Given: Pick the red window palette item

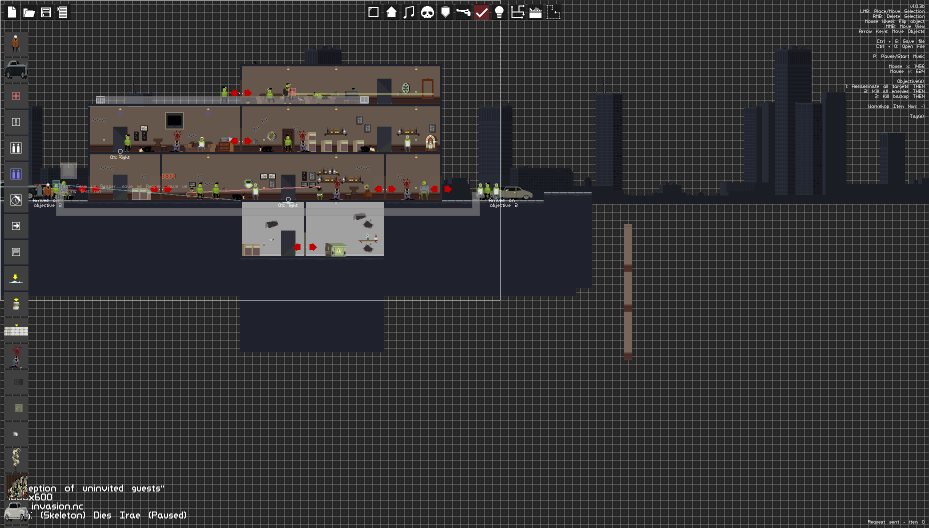Looking at the screenshot, I should tap(16, 96).
